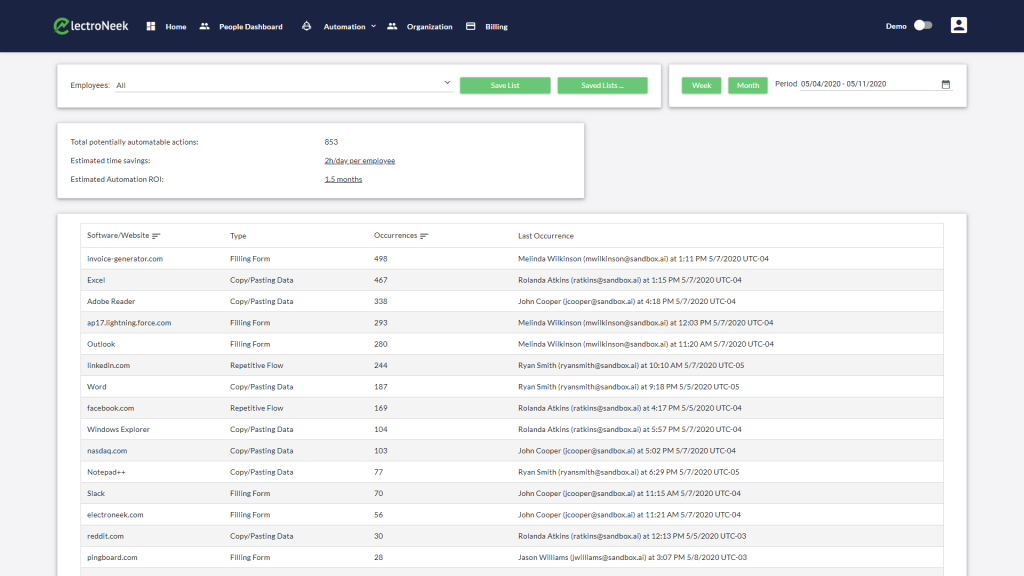The image size is (1024, 576).
Task: Select the reddit.com row
Action: (511, 536)
